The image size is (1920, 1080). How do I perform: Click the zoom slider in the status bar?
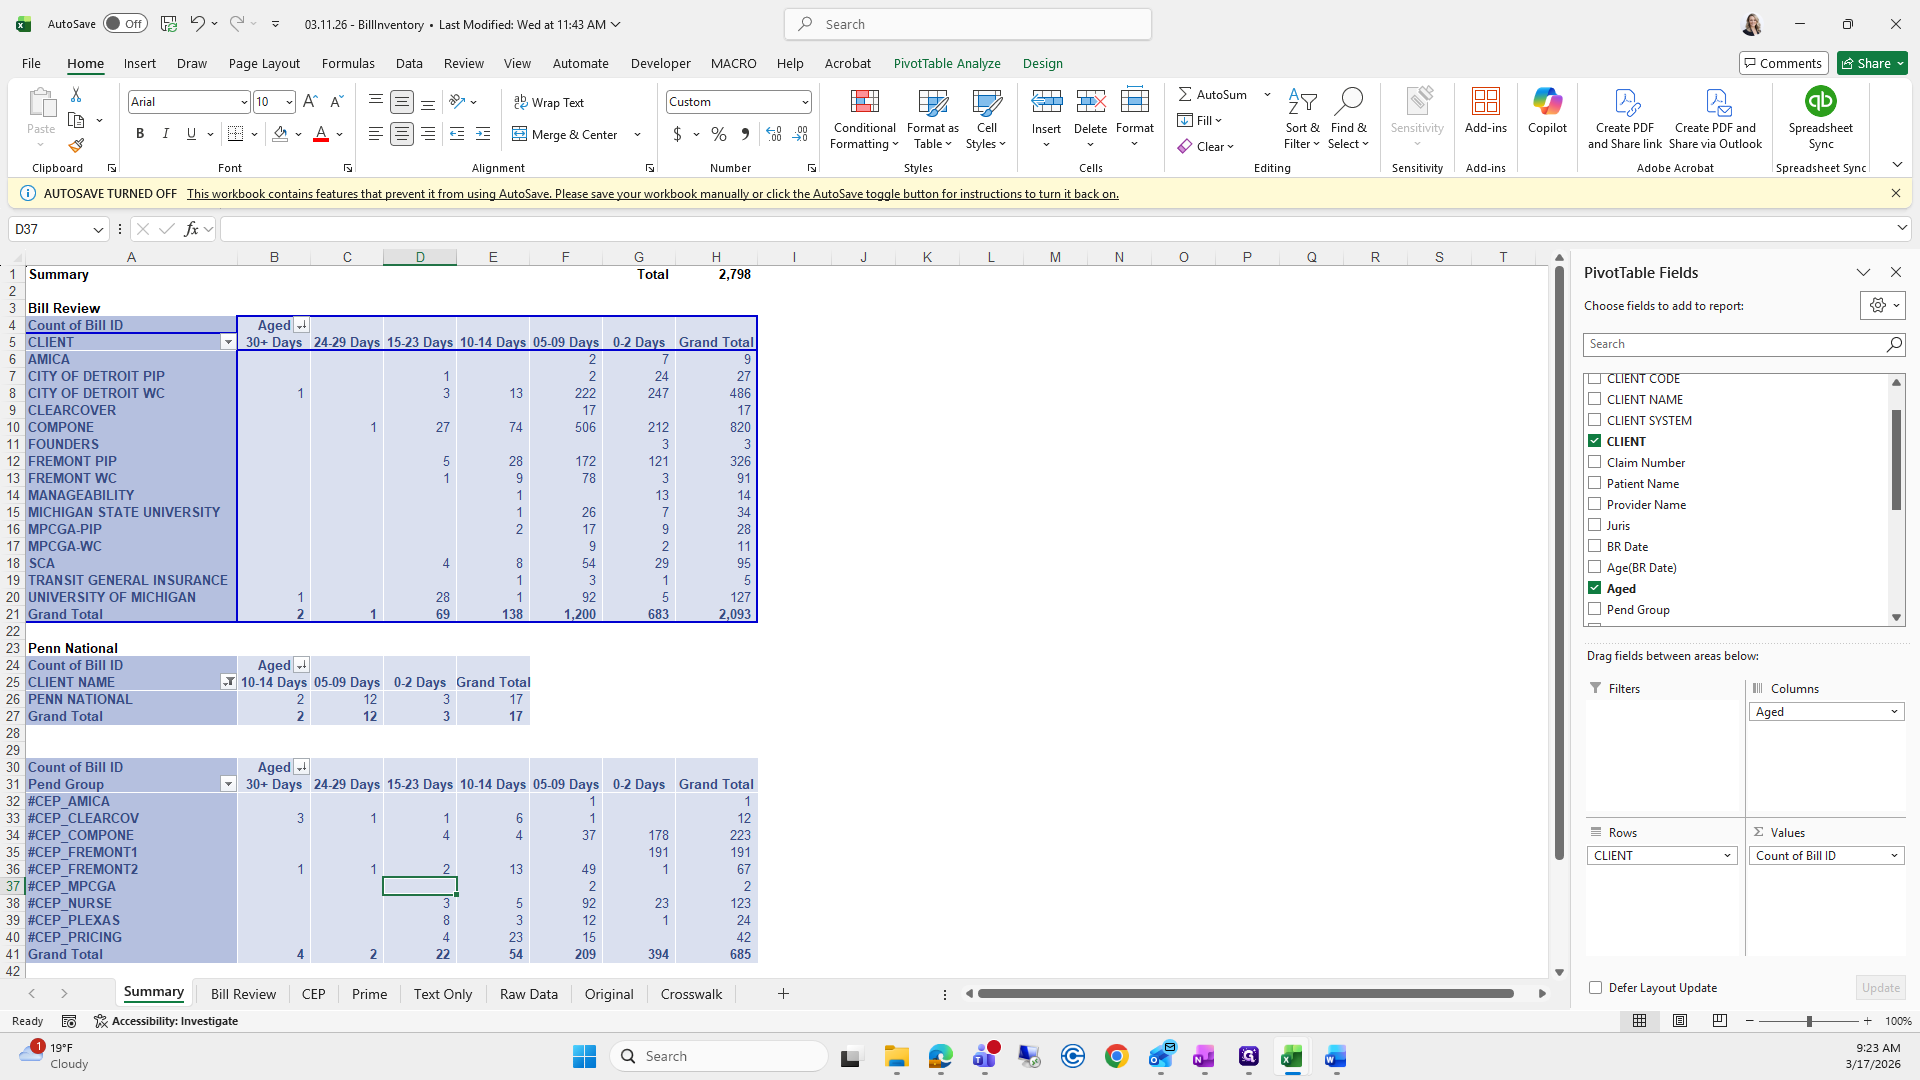(x=1808, y=1021)
